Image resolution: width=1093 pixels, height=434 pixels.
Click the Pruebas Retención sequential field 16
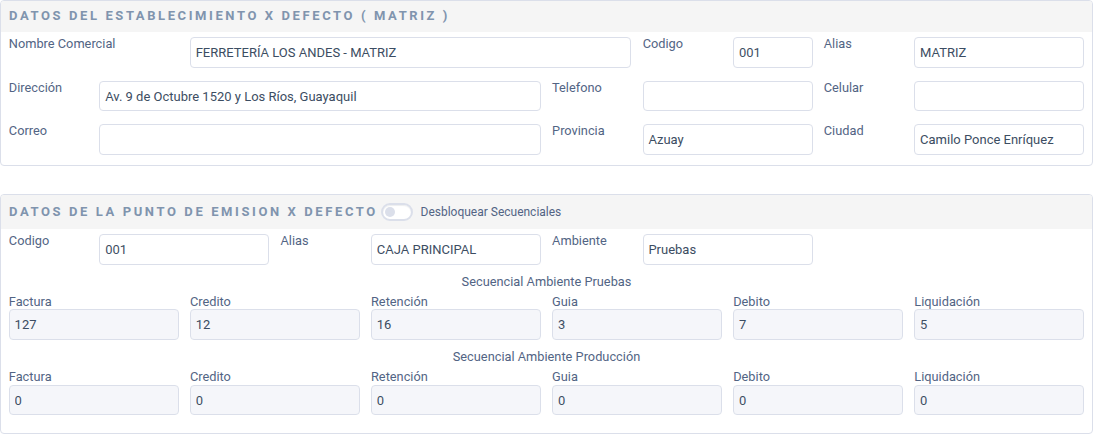(455, 325)
